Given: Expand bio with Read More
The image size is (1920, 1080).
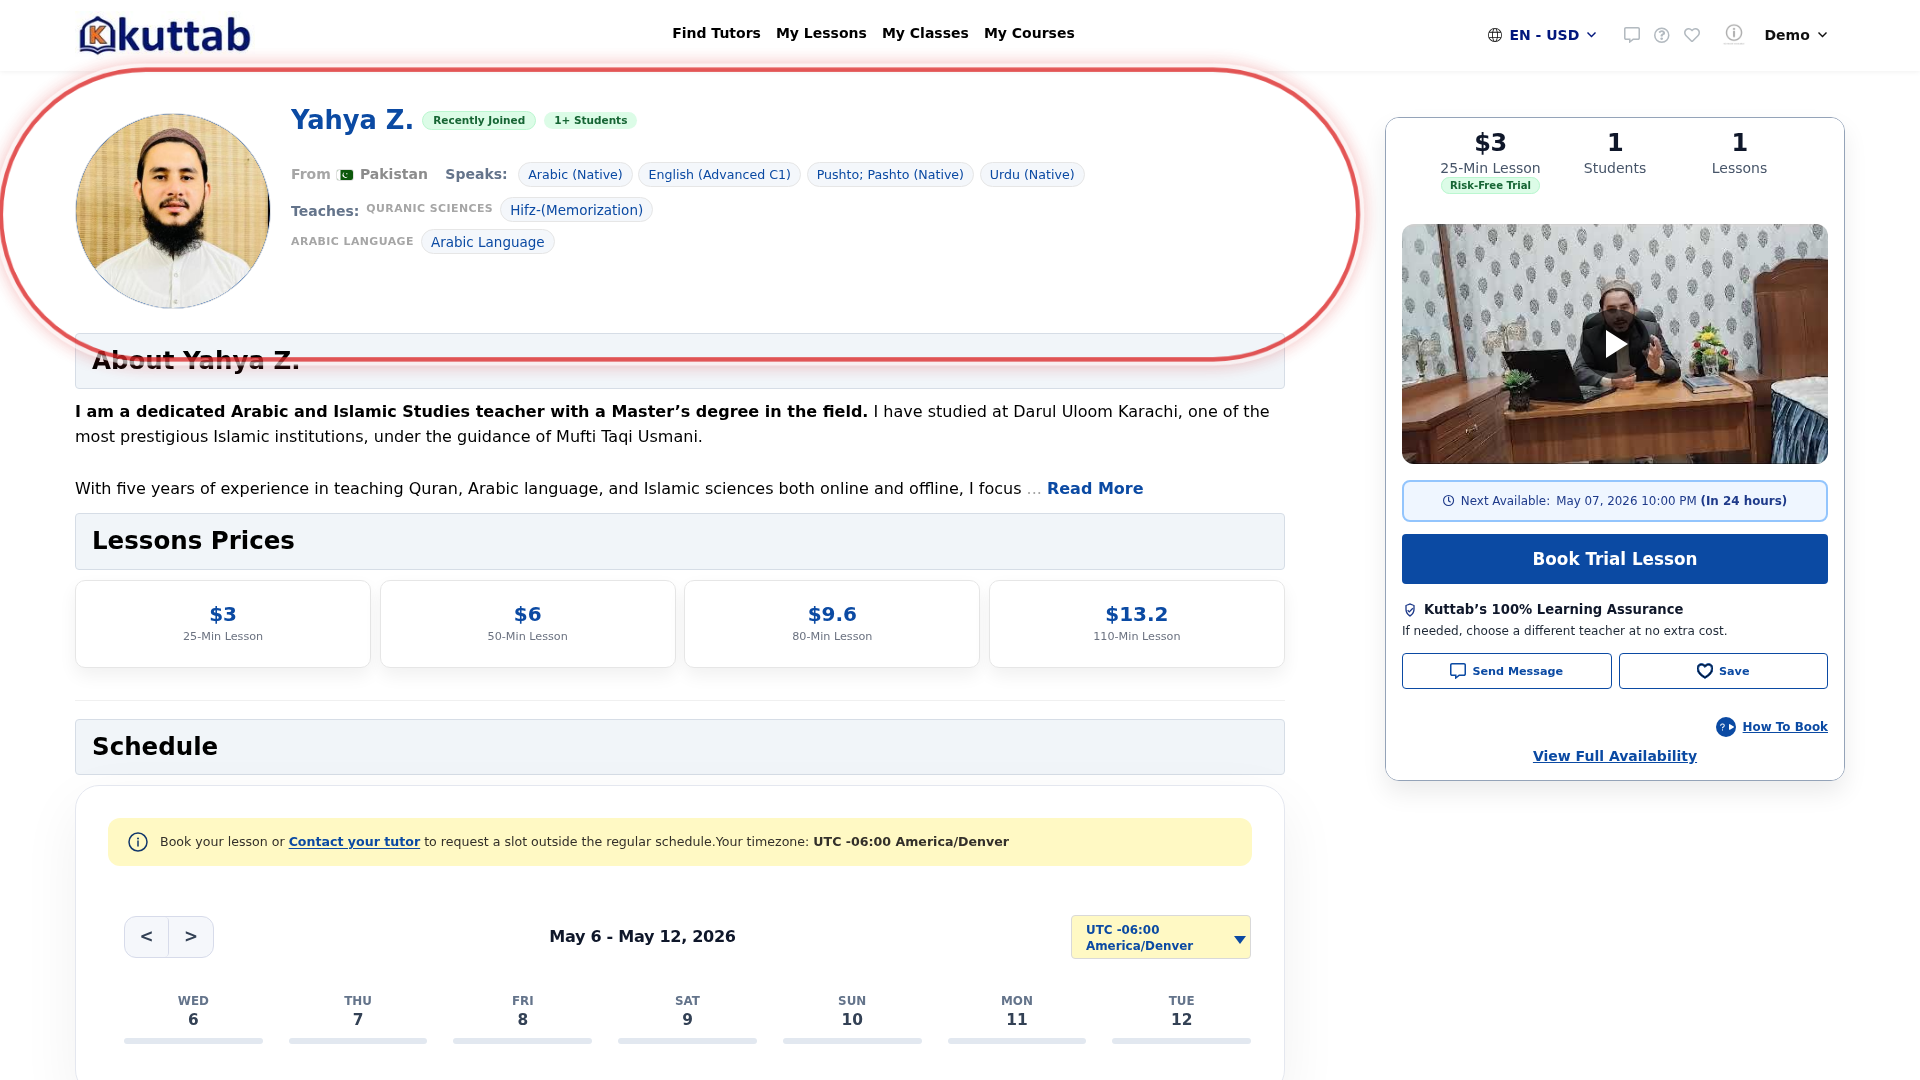Looking at the screenshot, I should click(x=1094, y=489).
